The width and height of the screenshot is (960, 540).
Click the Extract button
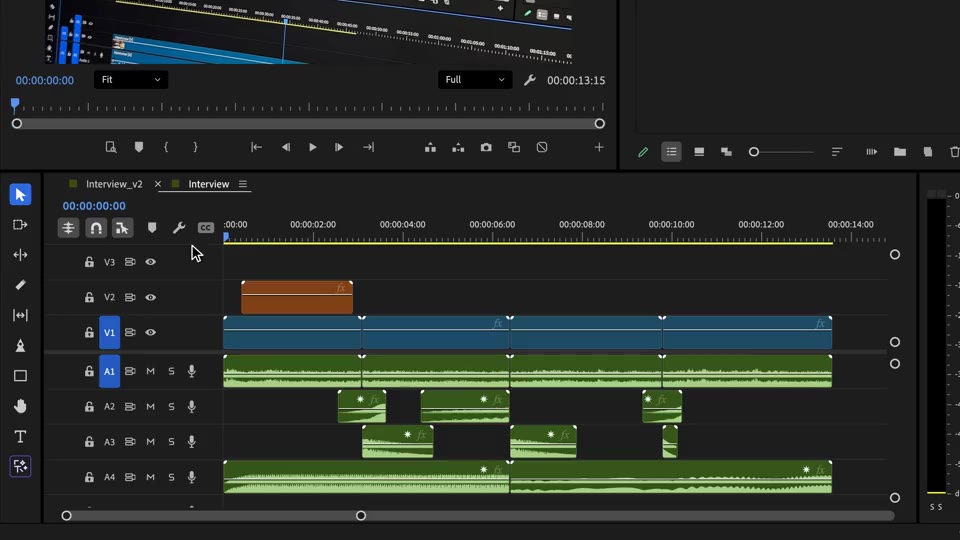tap(458, 147)
